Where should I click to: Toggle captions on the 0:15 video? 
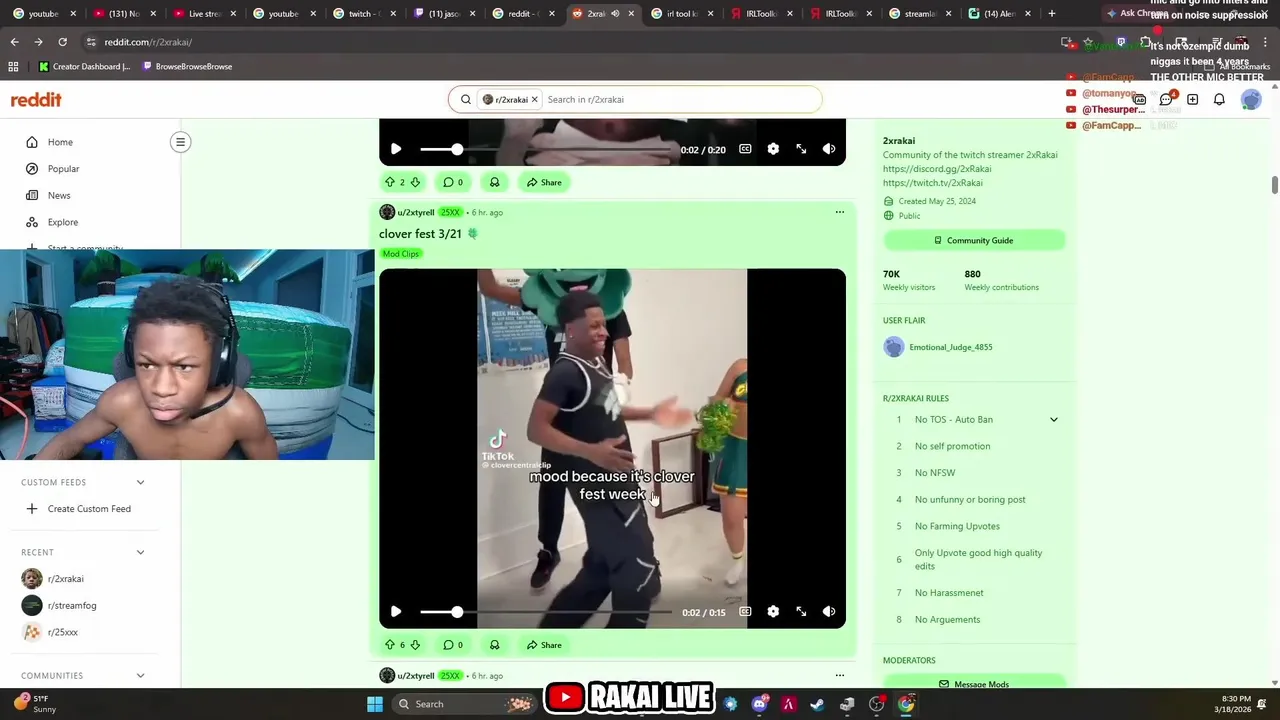click(x=745, y=612)
